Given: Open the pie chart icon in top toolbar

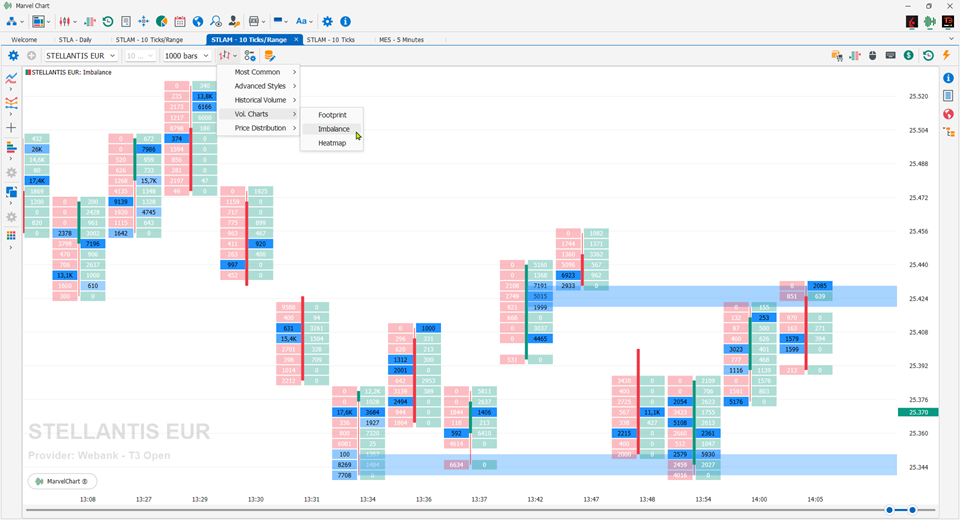Looking at the screenshot, I should (x=162, y=21).
